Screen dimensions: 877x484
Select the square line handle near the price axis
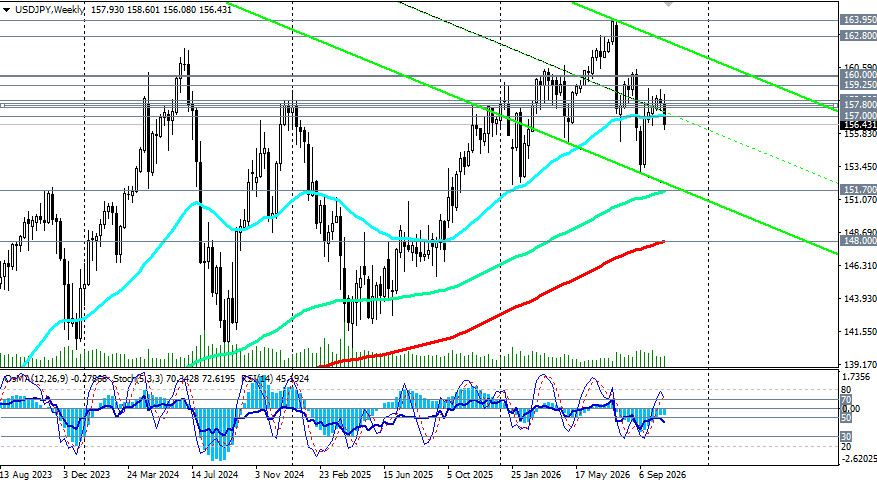(836, 105)
